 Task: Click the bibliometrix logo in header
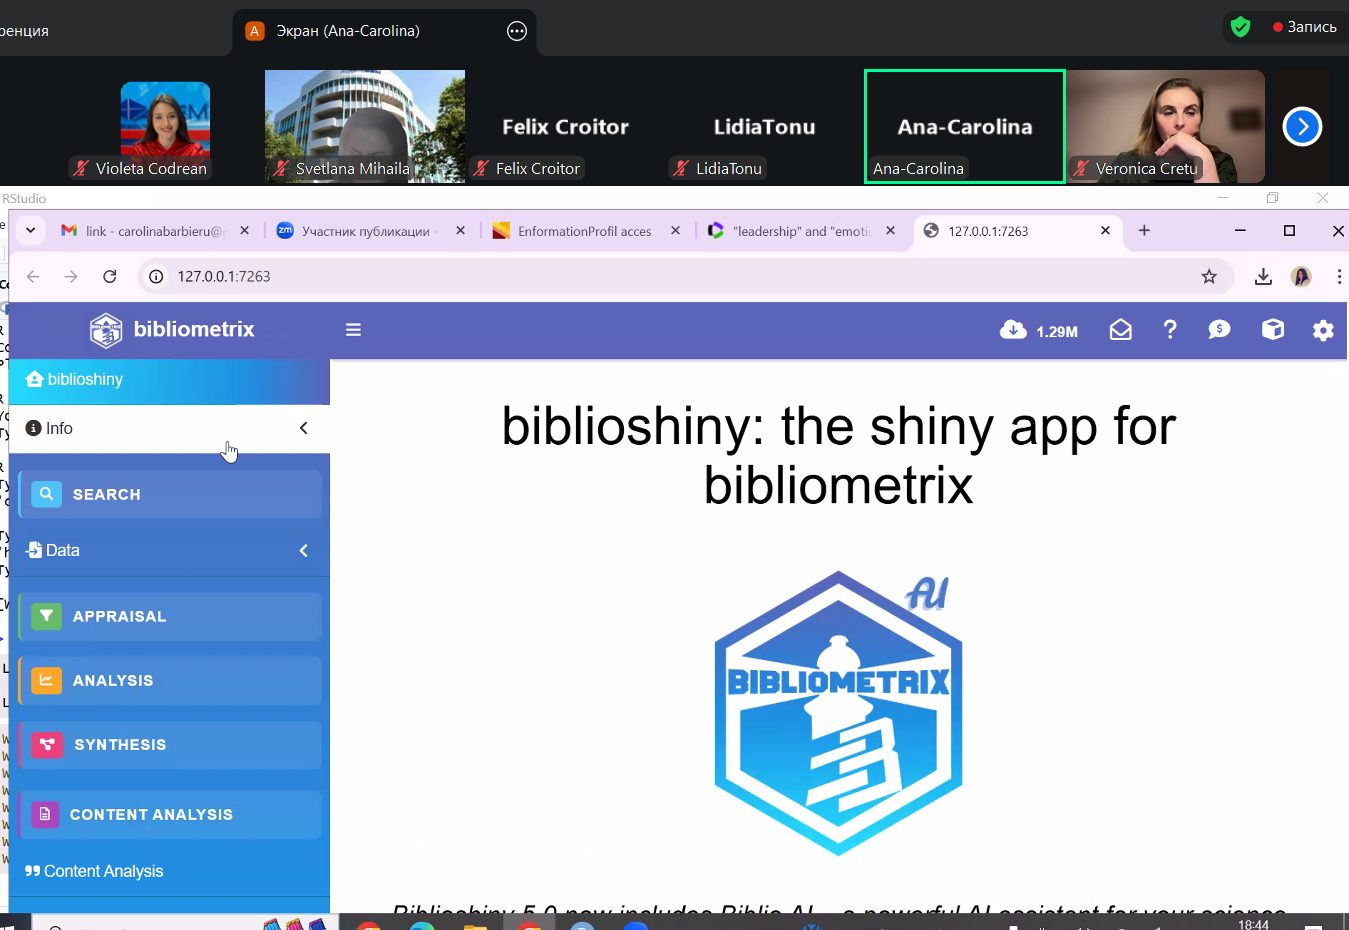171,330
